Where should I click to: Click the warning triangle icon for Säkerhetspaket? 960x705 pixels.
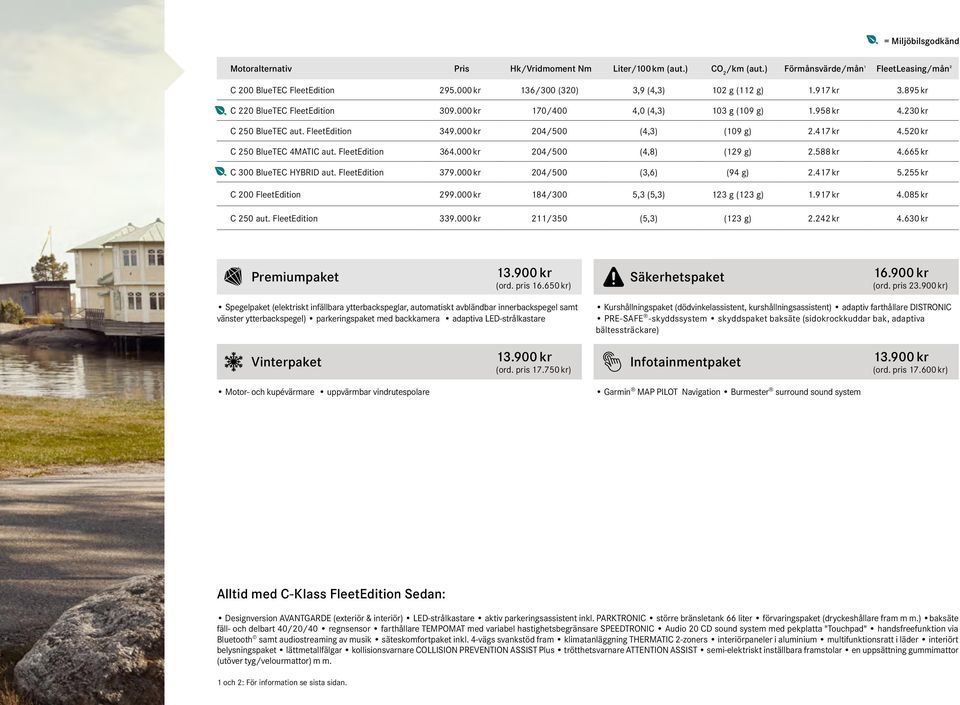pos(613,277)
